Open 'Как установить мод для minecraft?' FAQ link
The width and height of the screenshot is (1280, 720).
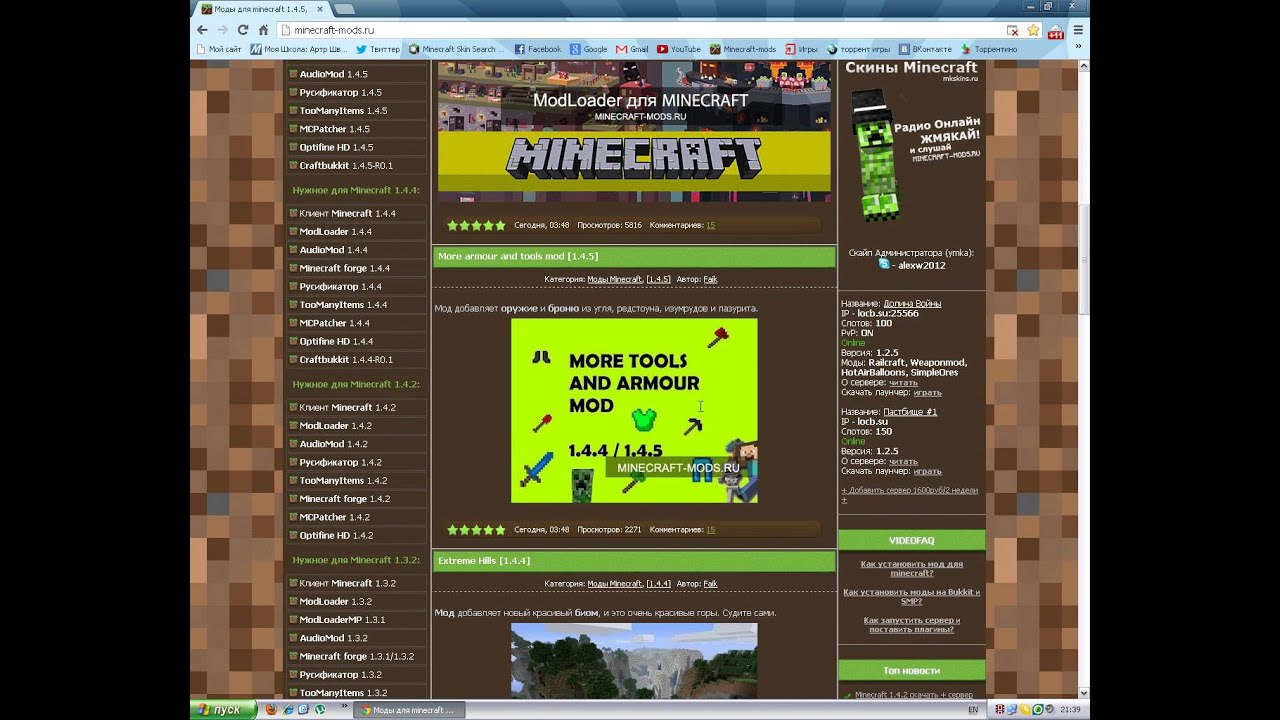(x=911, y=568)
